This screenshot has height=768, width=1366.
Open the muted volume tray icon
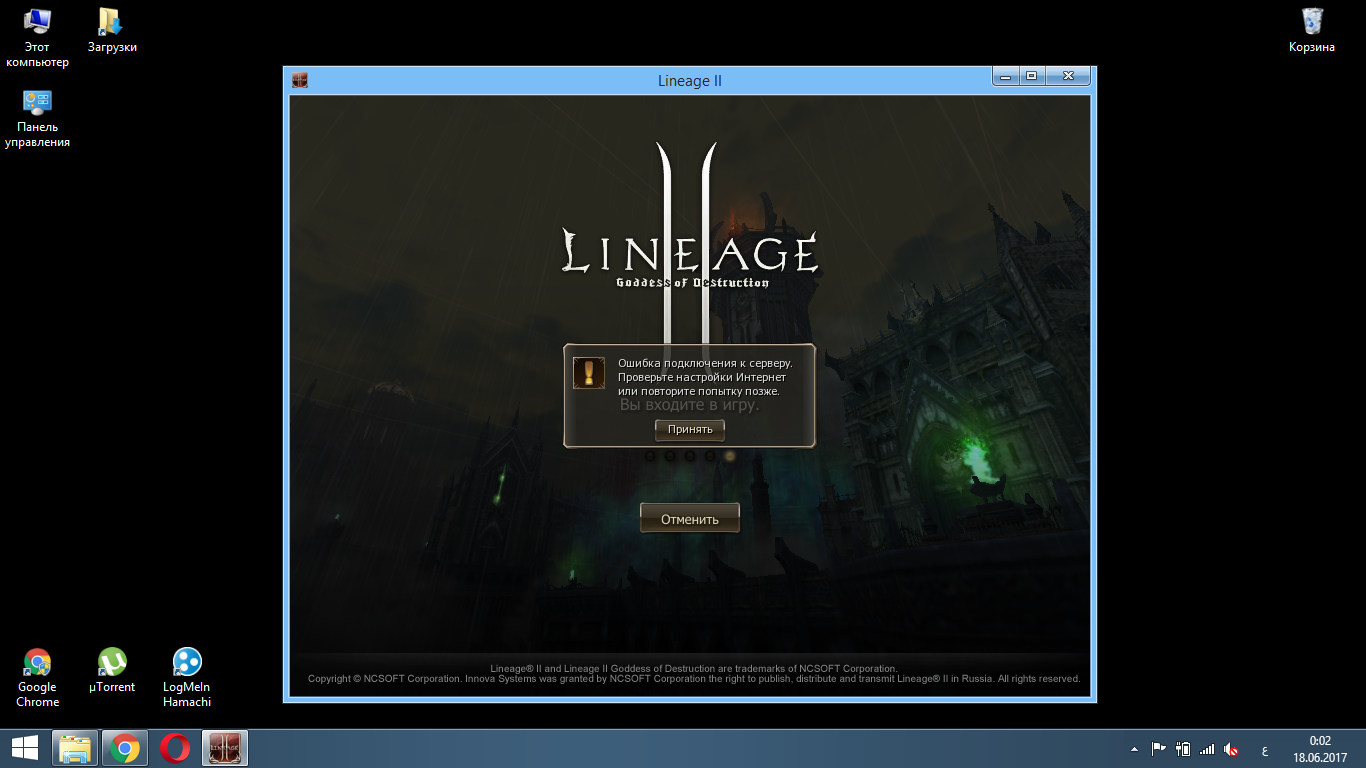pos(1232,748)
